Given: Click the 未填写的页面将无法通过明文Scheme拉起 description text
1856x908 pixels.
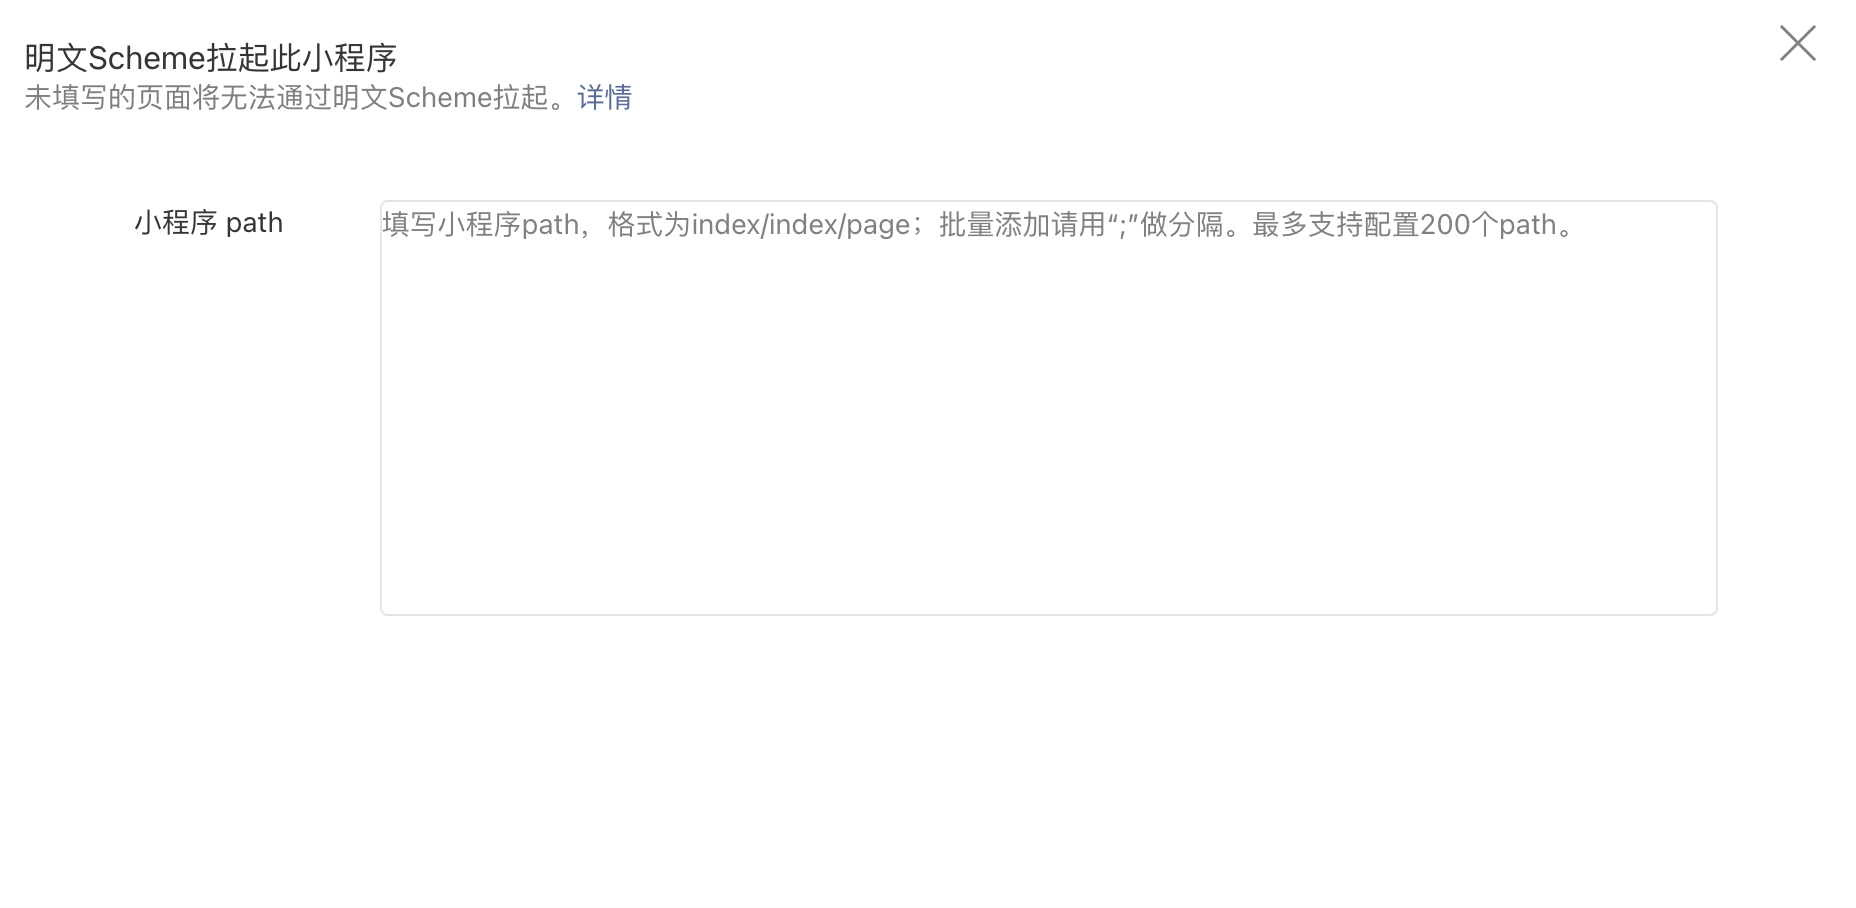Looking at the screenshot, I should pos(300,97).
